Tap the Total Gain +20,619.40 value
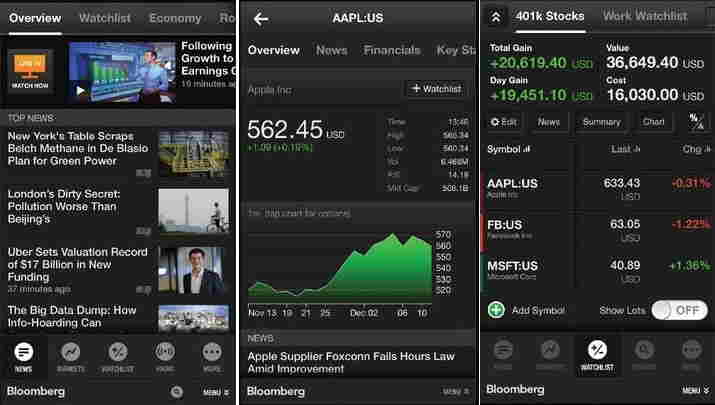The width and height of the screenshot is (715, 405). (541, 63)
